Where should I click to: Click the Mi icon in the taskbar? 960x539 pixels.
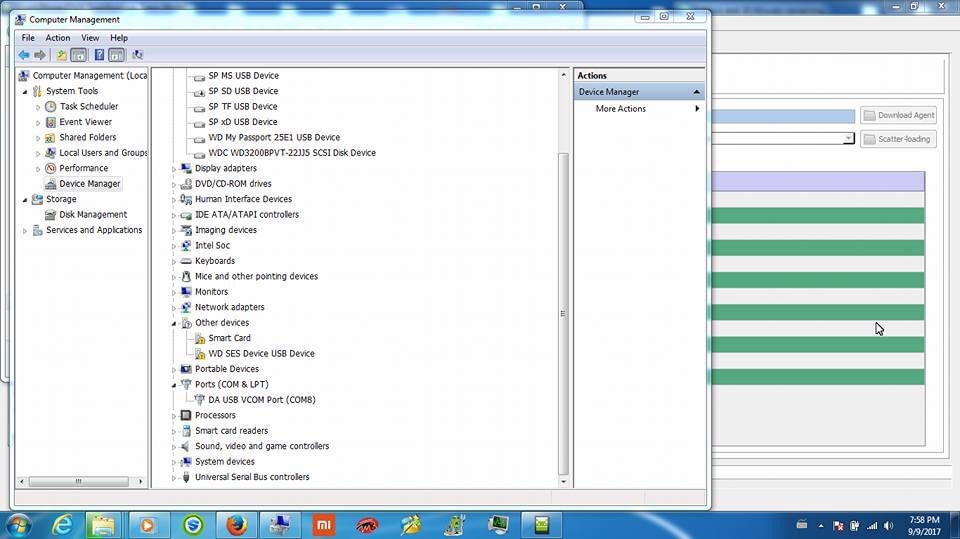click(324, 524)
